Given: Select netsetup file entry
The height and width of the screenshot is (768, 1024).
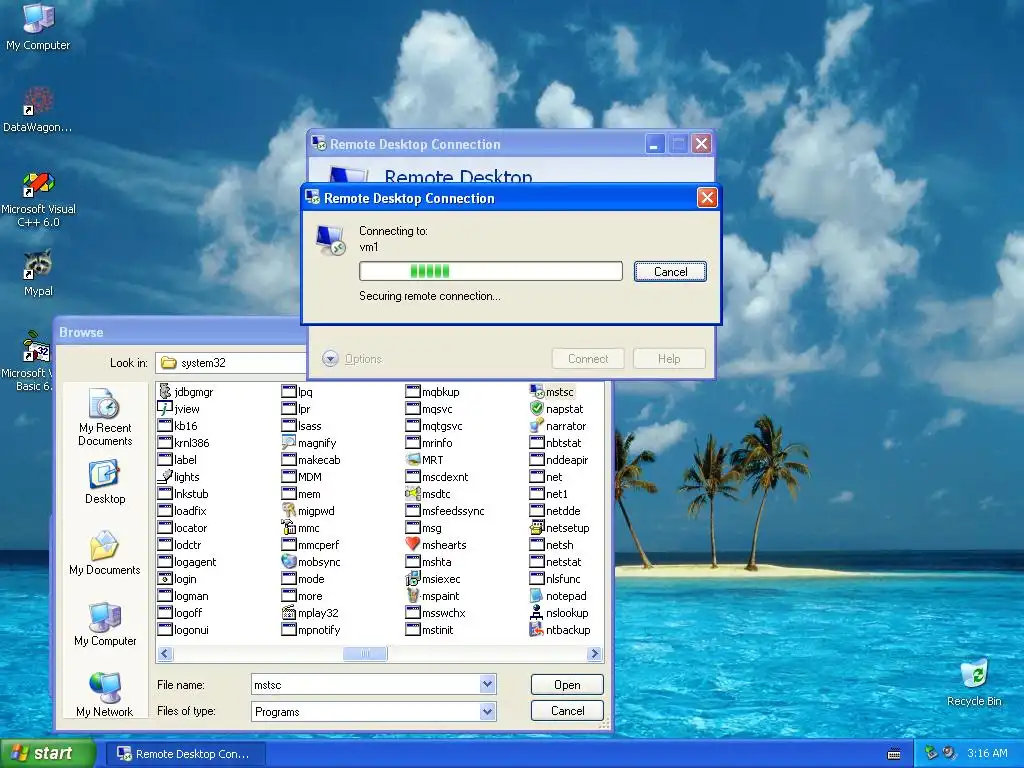Looking at the screenshot, I should [x=559, y=528].
